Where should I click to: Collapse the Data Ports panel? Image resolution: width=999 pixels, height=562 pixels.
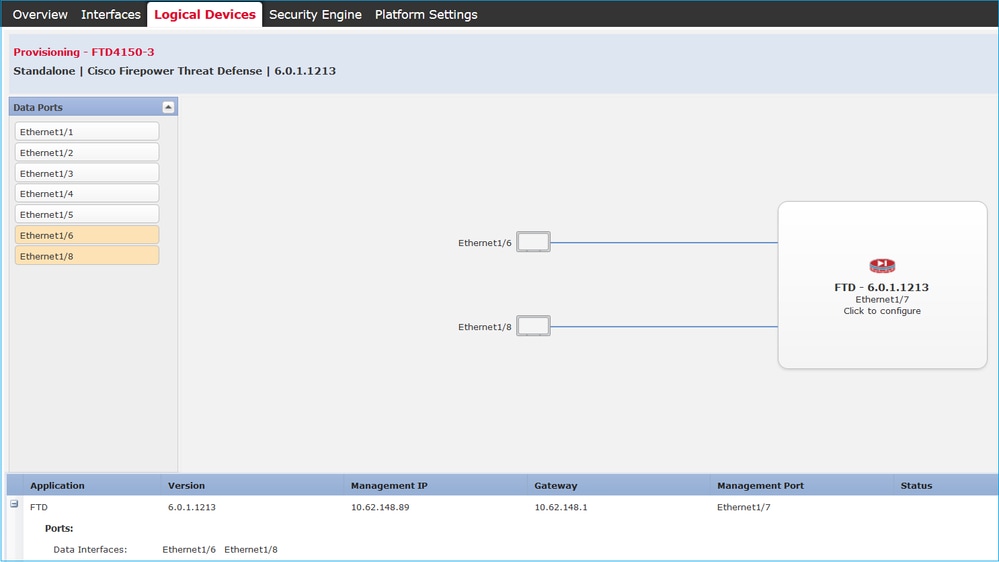click(x=168, y=107)
